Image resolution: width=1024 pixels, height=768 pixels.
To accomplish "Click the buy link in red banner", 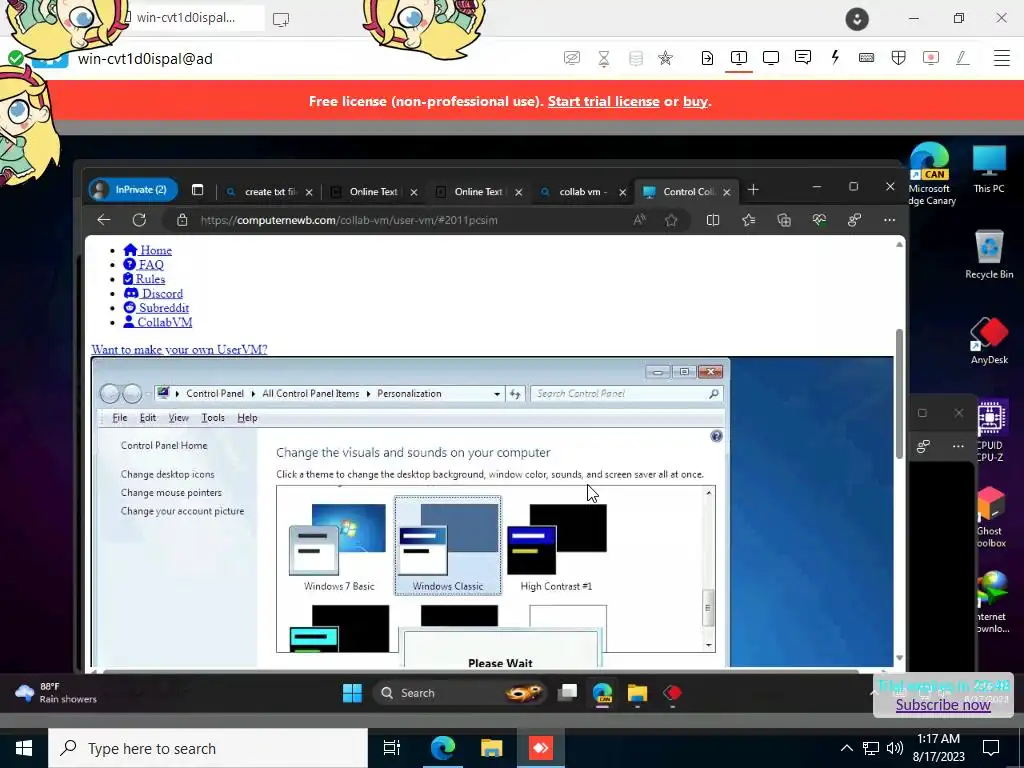I will point(695,101).
